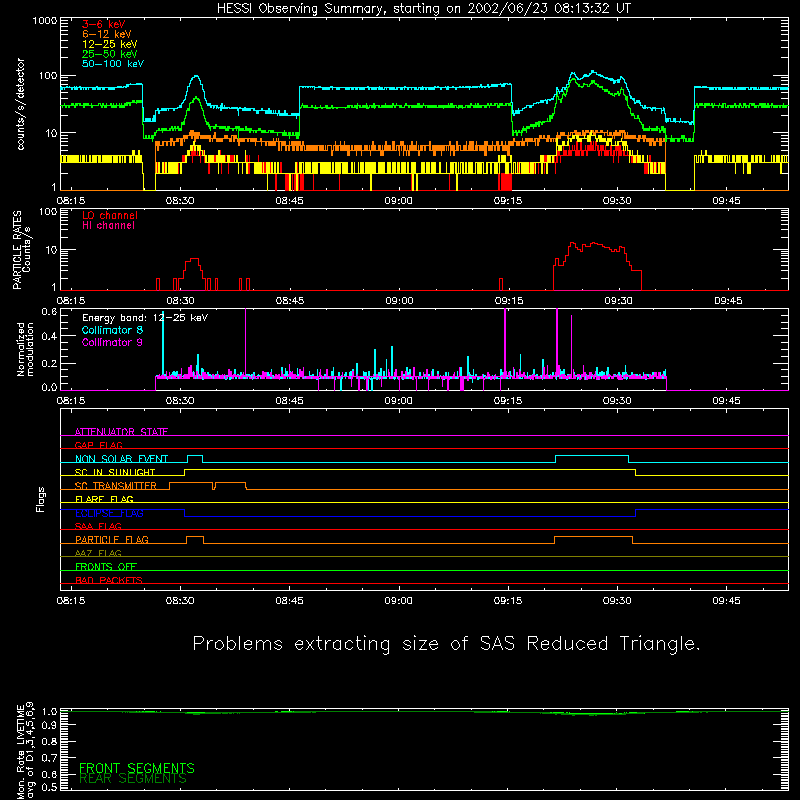Viewport: 800px width, 800px height.
Task: Click the "Collimator 9" legend label
Action: click(x=112, y=342)
